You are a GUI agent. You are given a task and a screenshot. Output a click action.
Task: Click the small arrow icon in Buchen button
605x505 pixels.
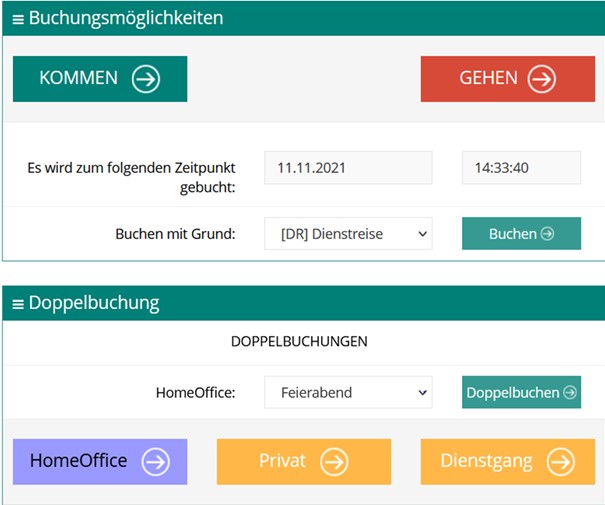(547, 234)
